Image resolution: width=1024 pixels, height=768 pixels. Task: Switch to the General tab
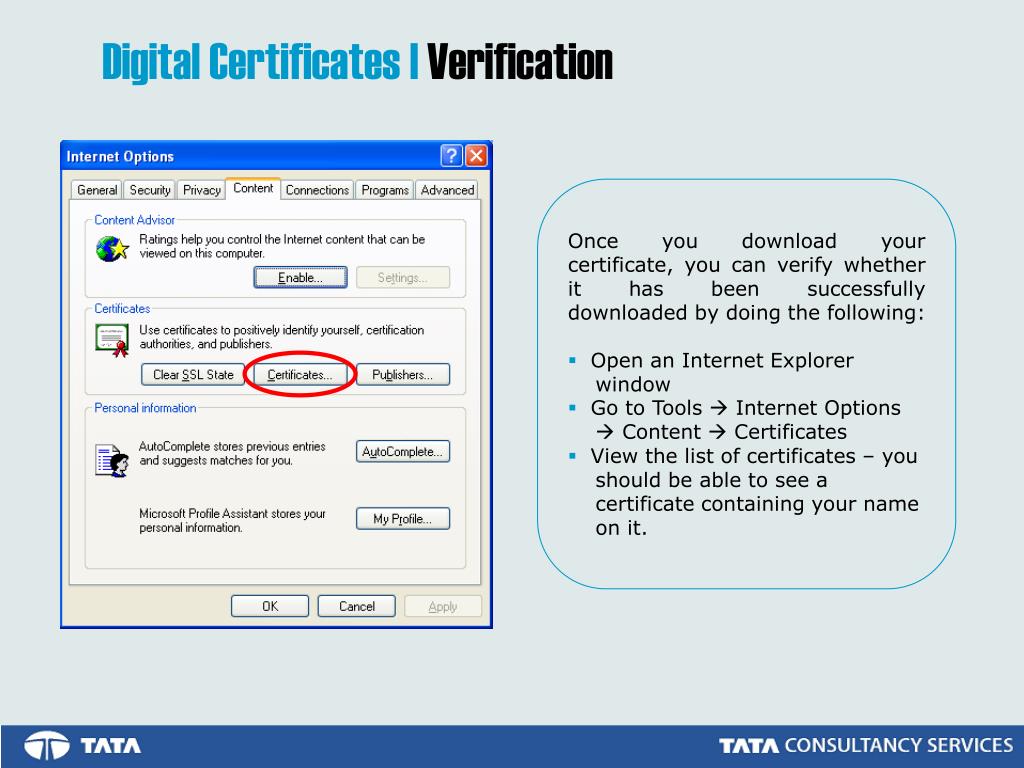click(97, 190)
